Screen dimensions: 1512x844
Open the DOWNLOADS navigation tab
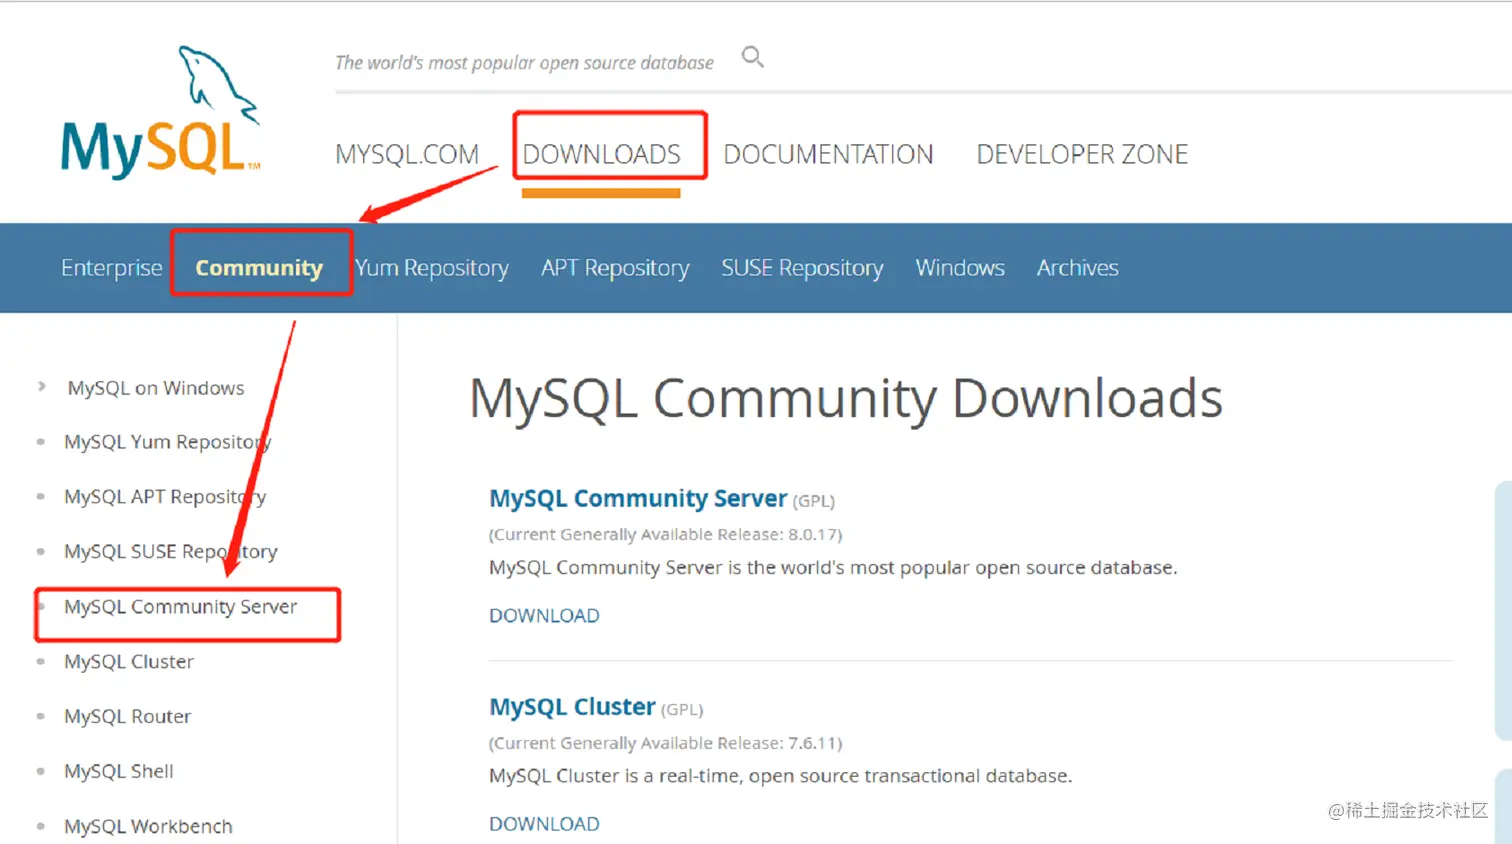pos(601,154)
